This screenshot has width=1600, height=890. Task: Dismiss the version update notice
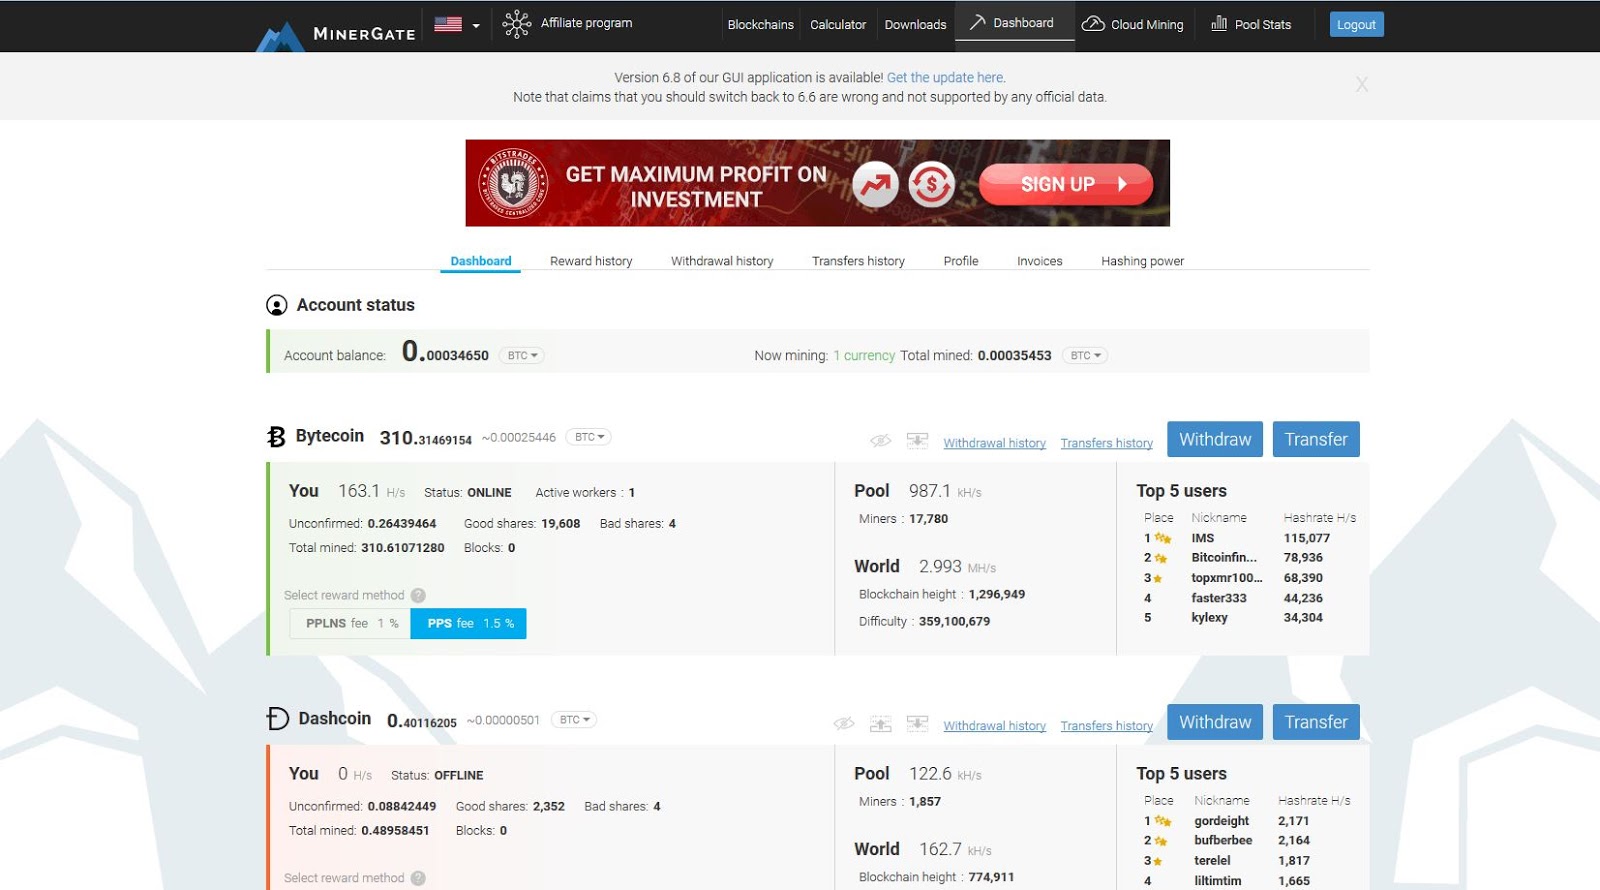1361,85
